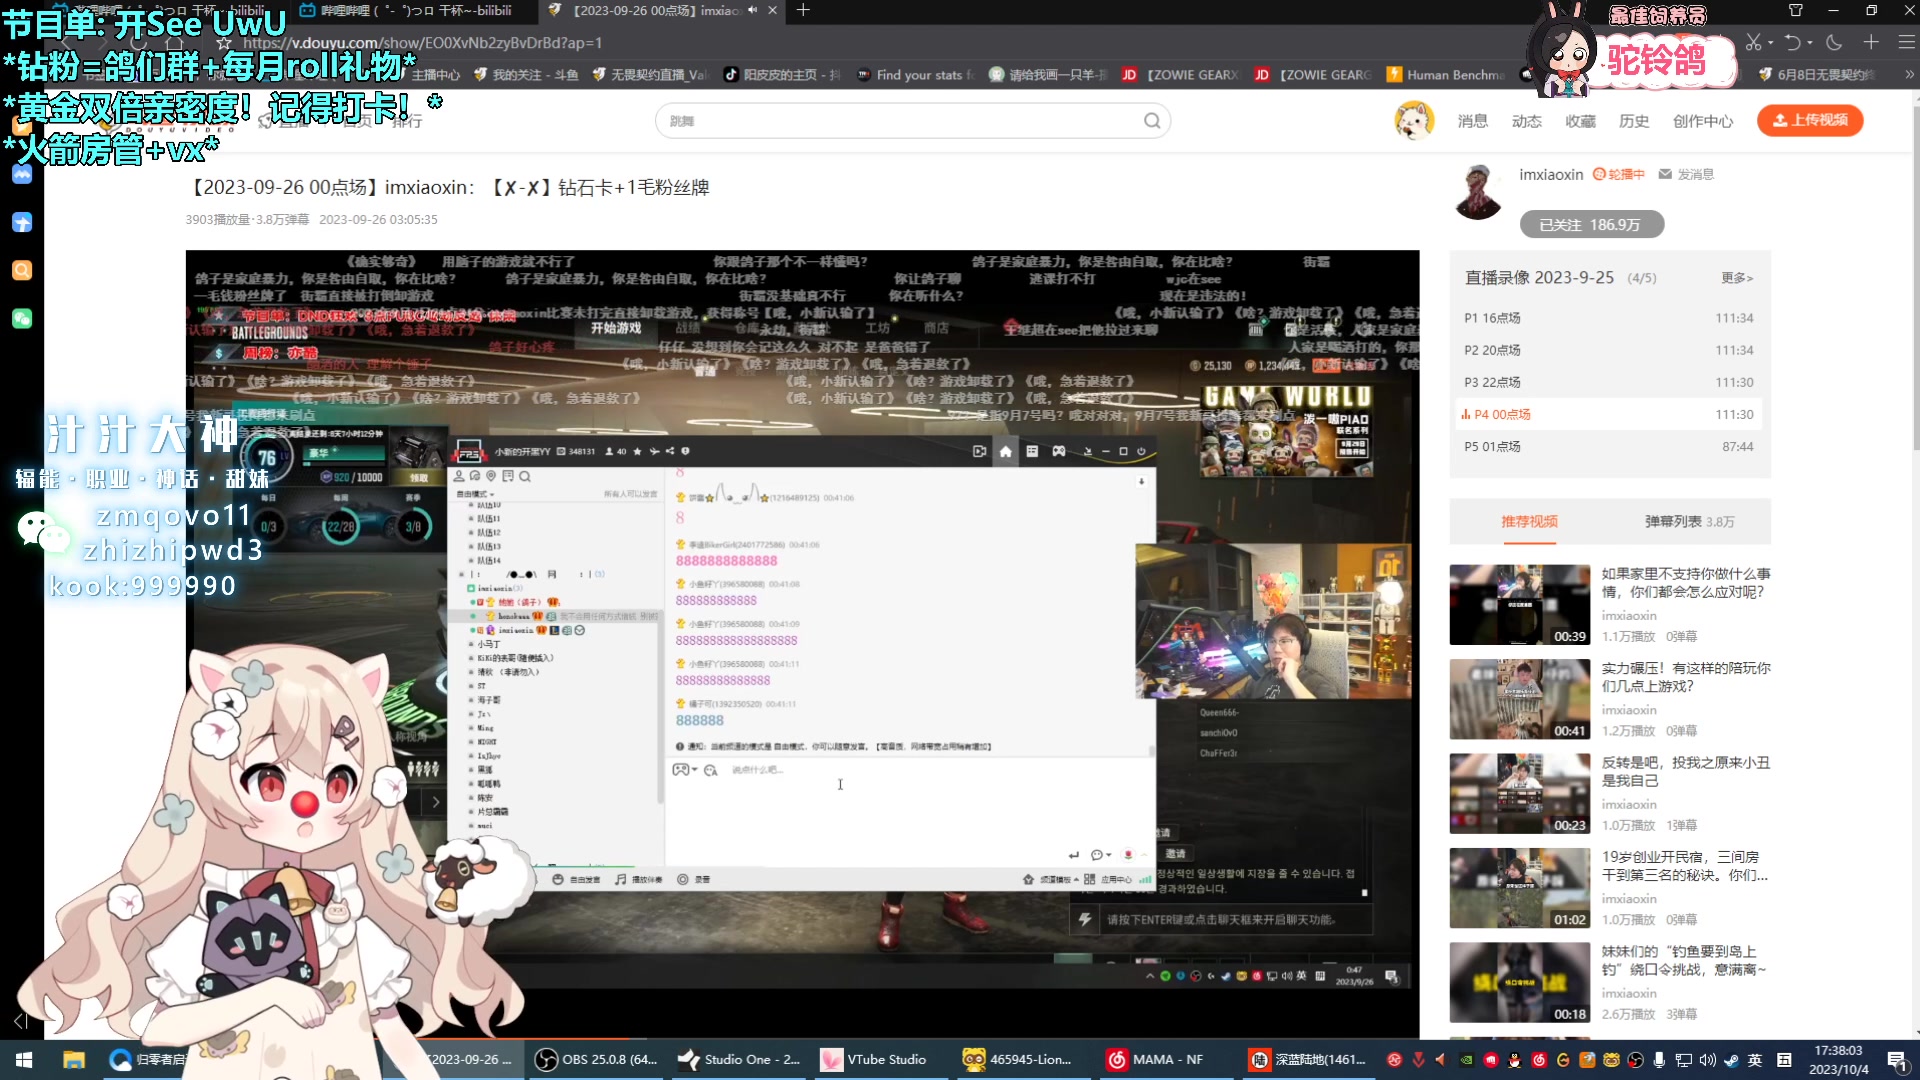The width and height of the screenshot is (1920, 1080).
Task: Toggle night mode moon icon in browser toolbar
Action: pyautogui.click(x=1834, y=42)
